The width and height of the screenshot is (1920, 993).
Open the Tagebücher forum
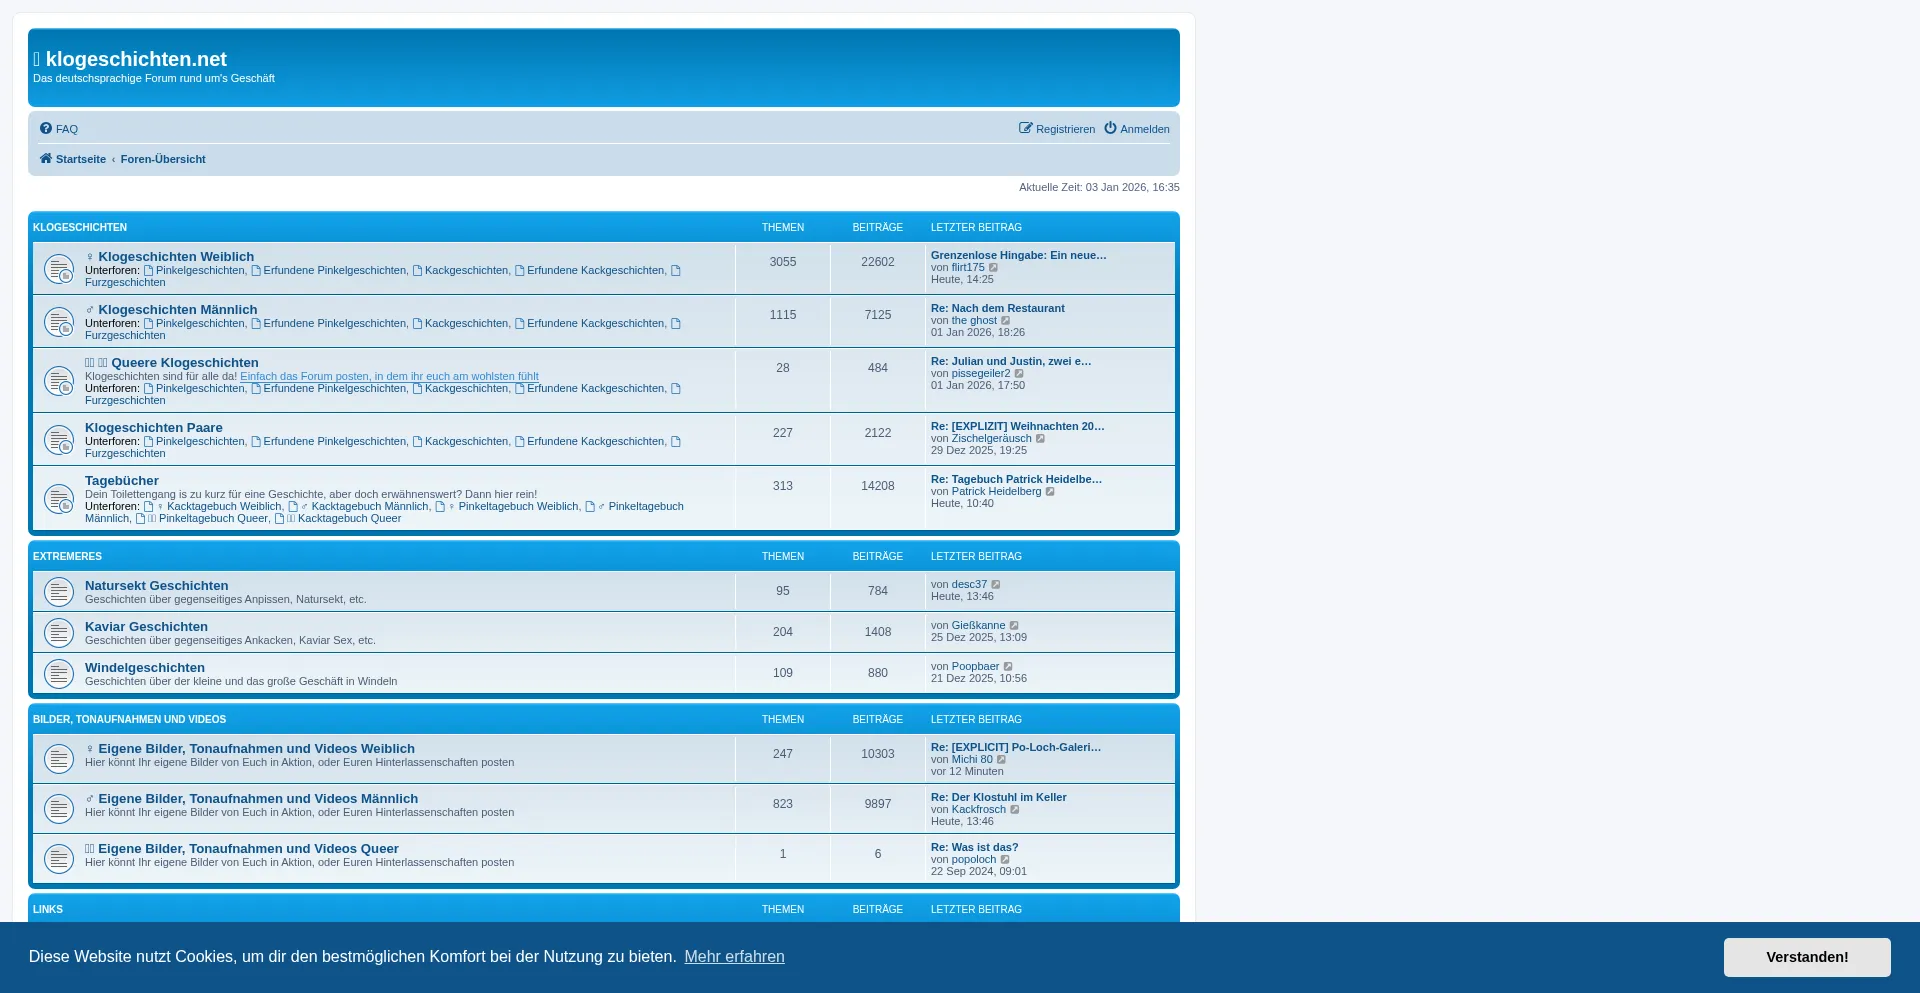click(122, 481)
